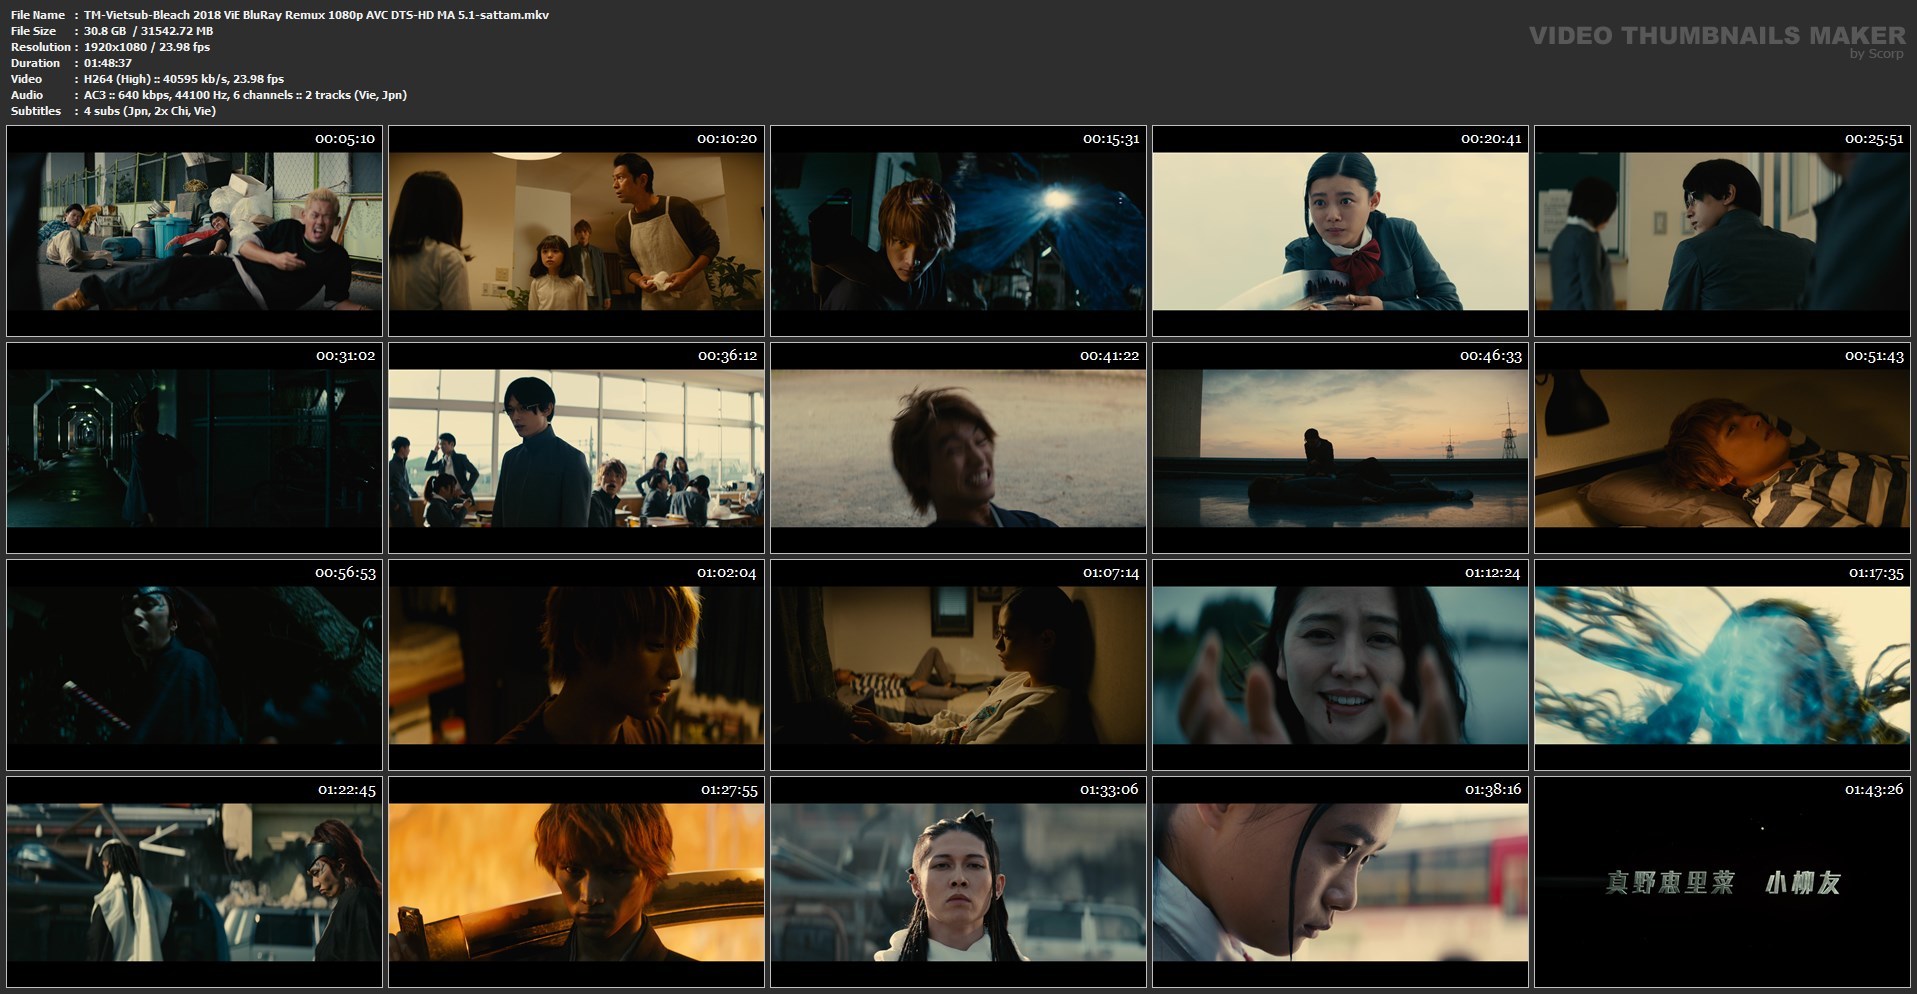Screen dimensions: 1917x994
Task: Open the thumbnail stamped 00:41:22
Action: 958,448
